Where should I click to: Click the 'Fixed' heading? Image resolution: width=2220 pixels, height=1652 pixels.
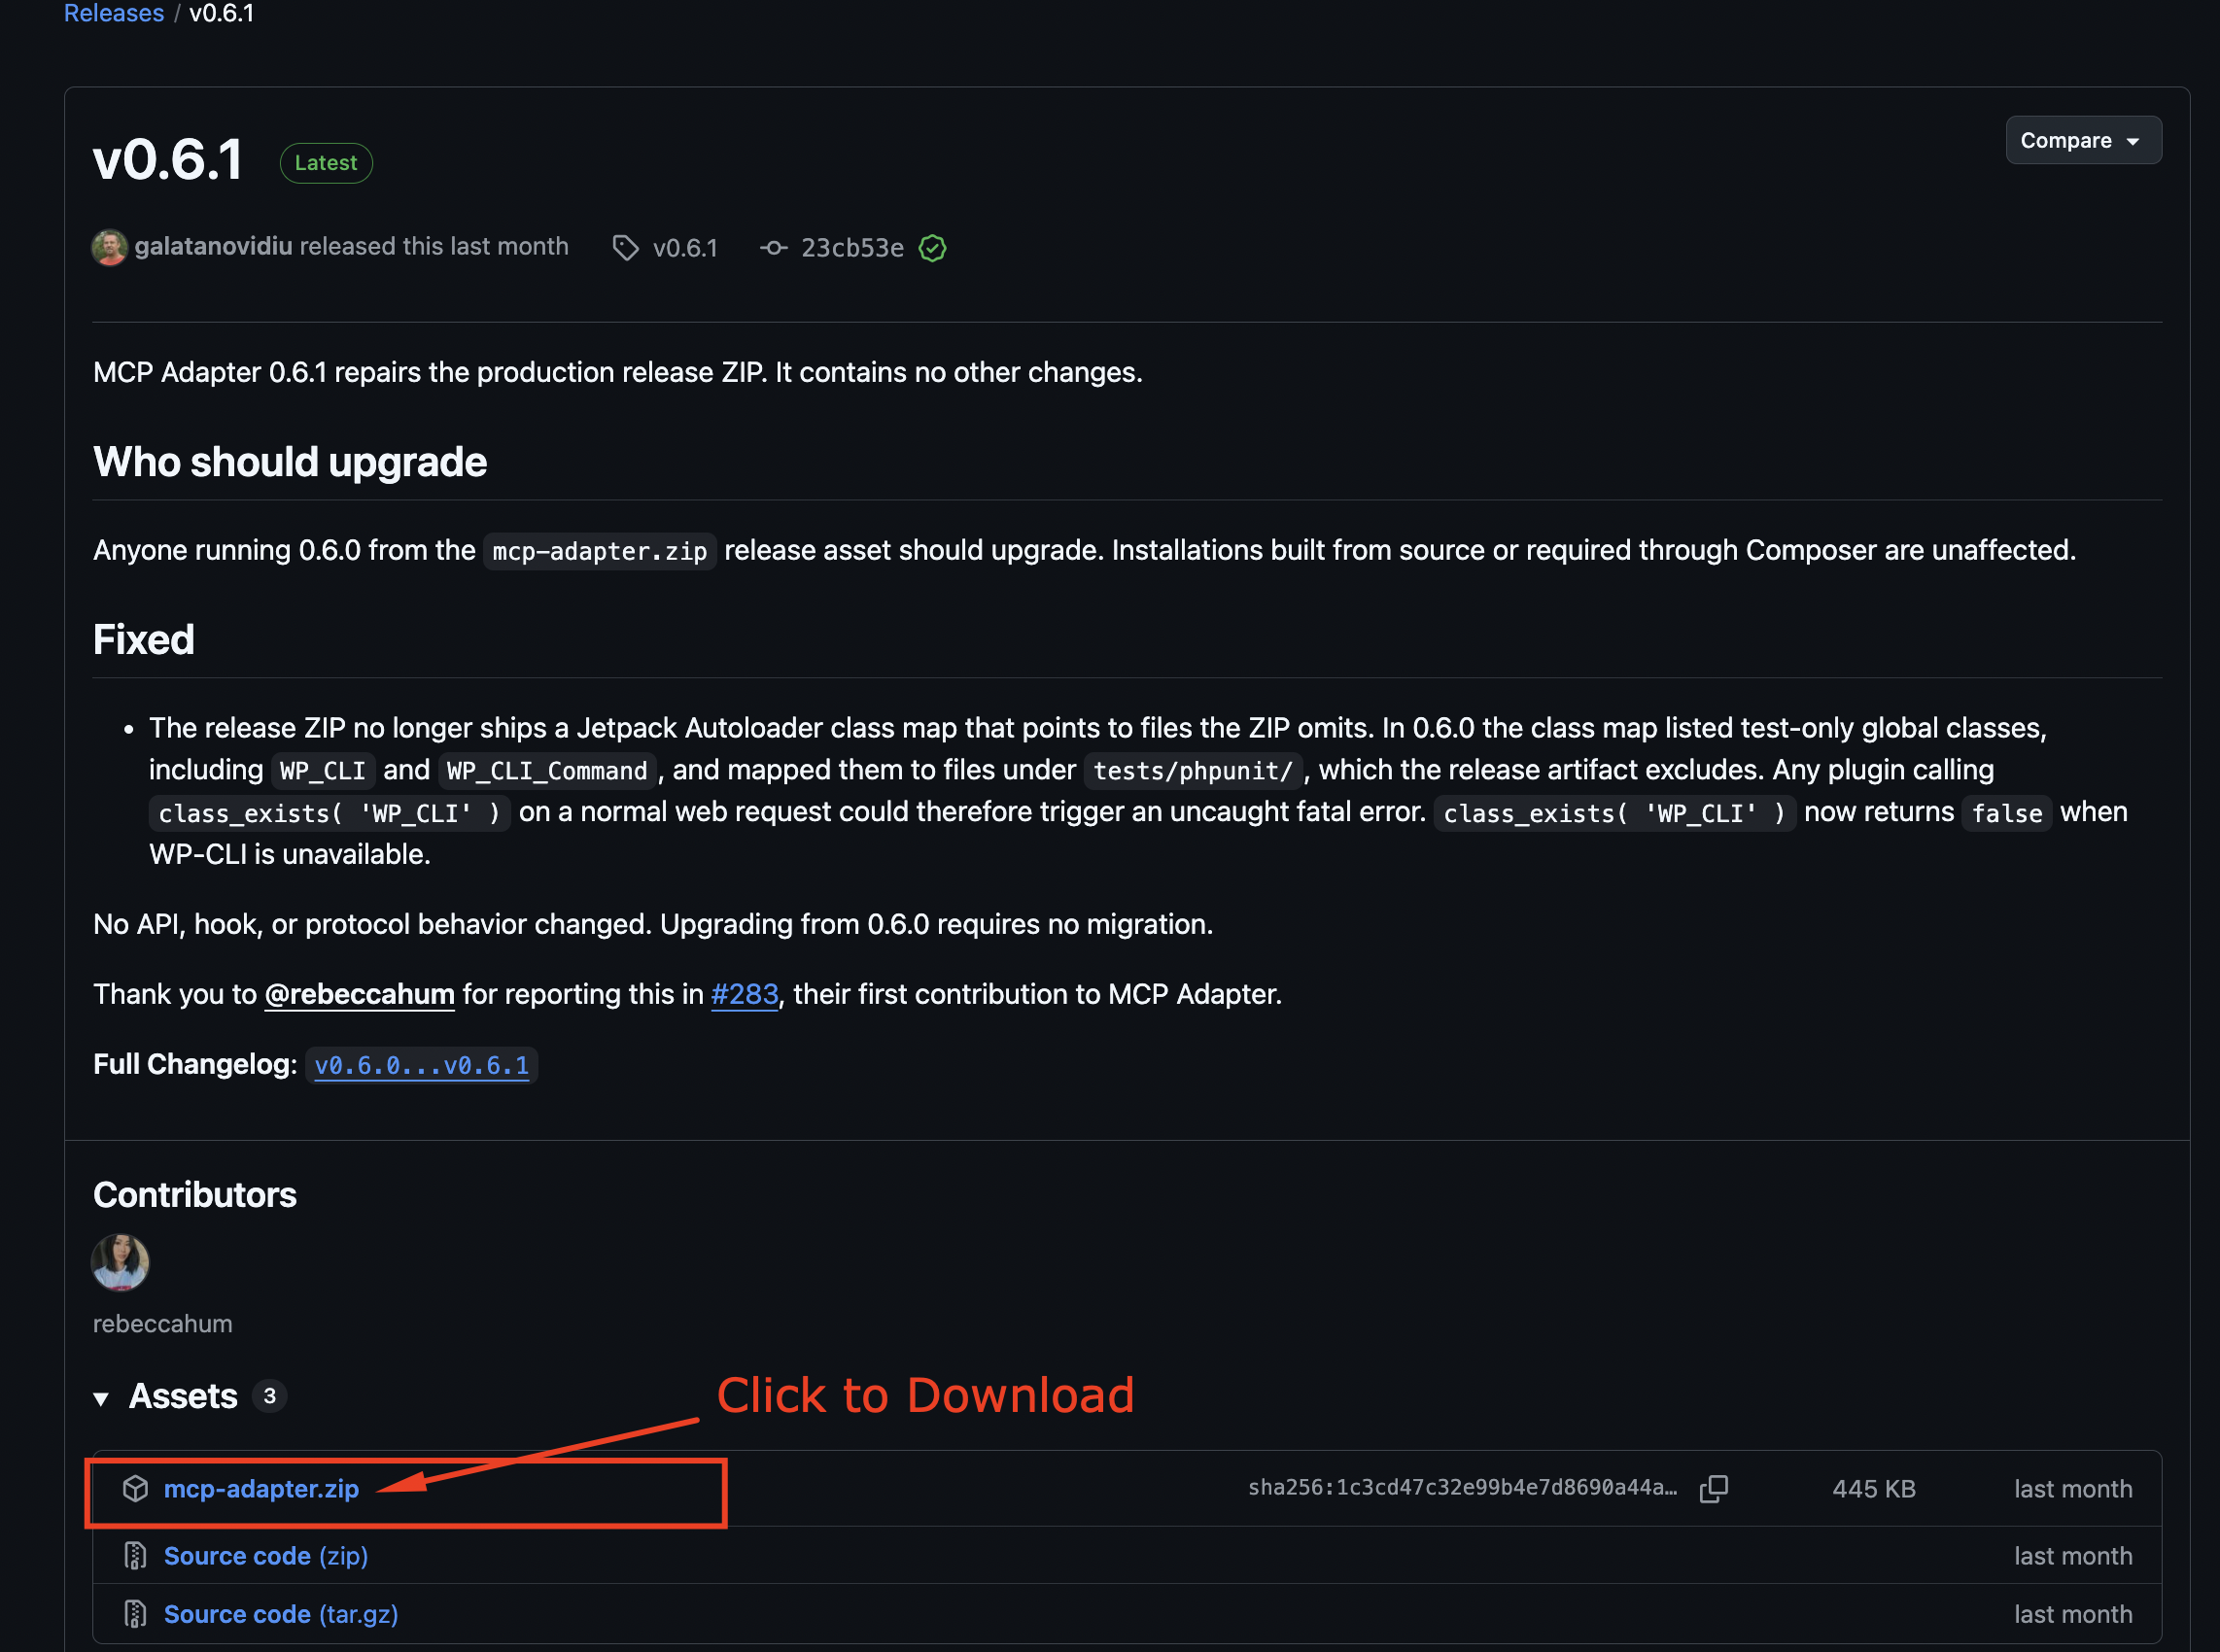[x=144, y=640]
